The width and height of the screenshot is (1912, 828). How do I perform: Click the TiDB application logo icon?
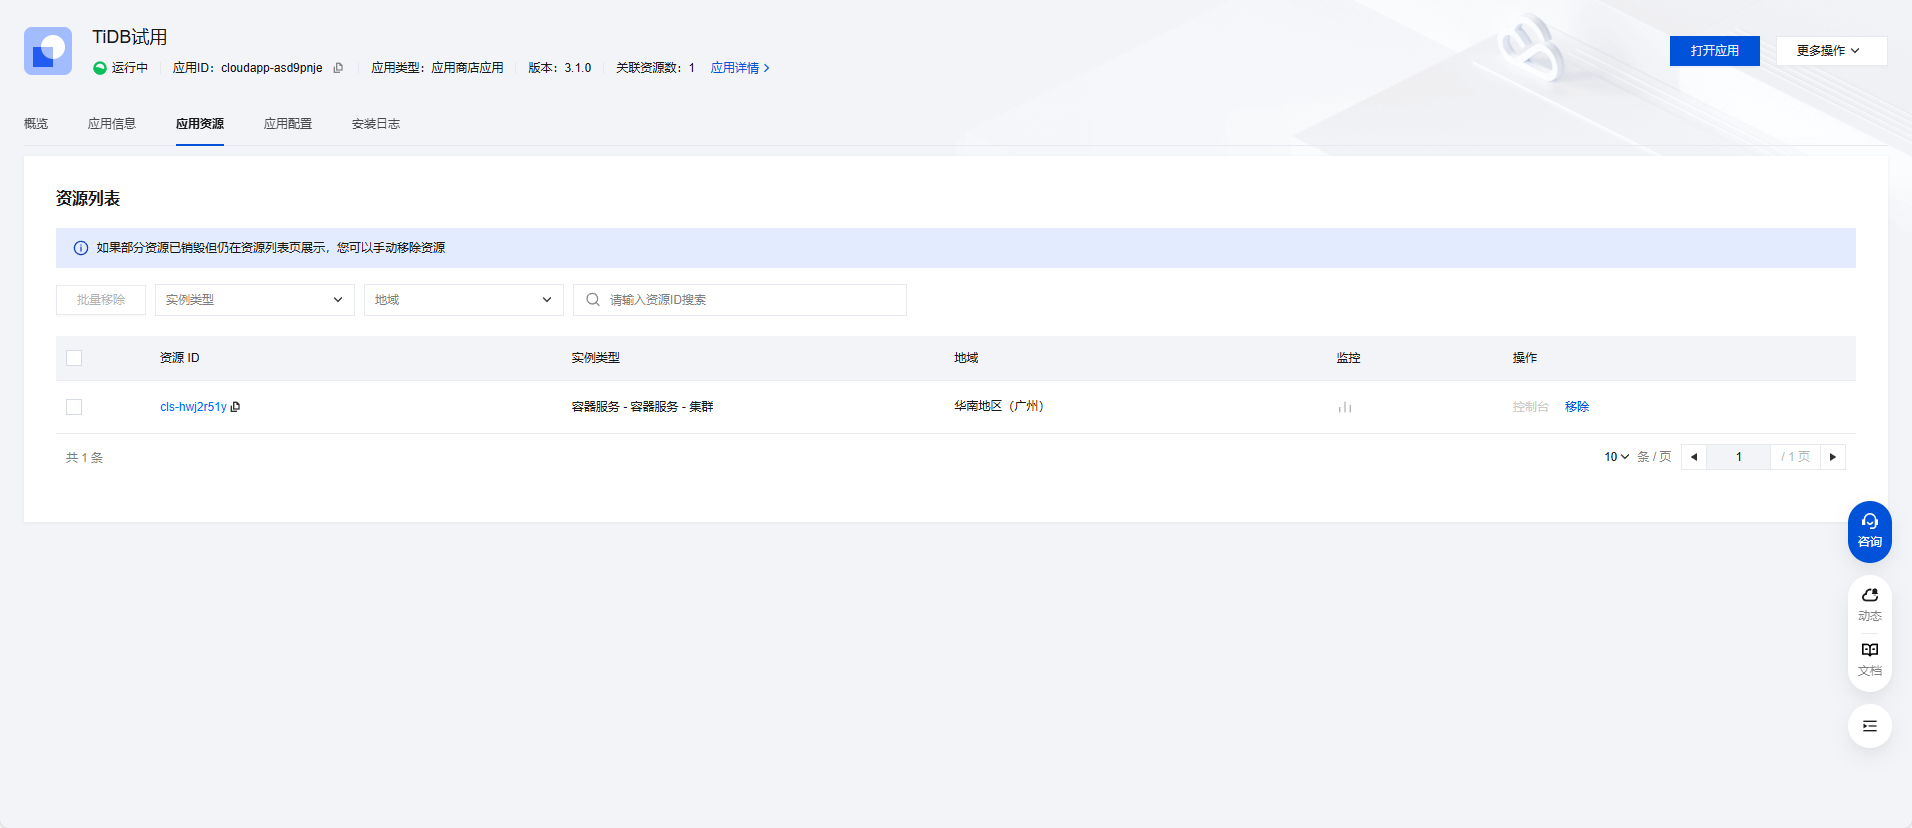coord(48,51)
